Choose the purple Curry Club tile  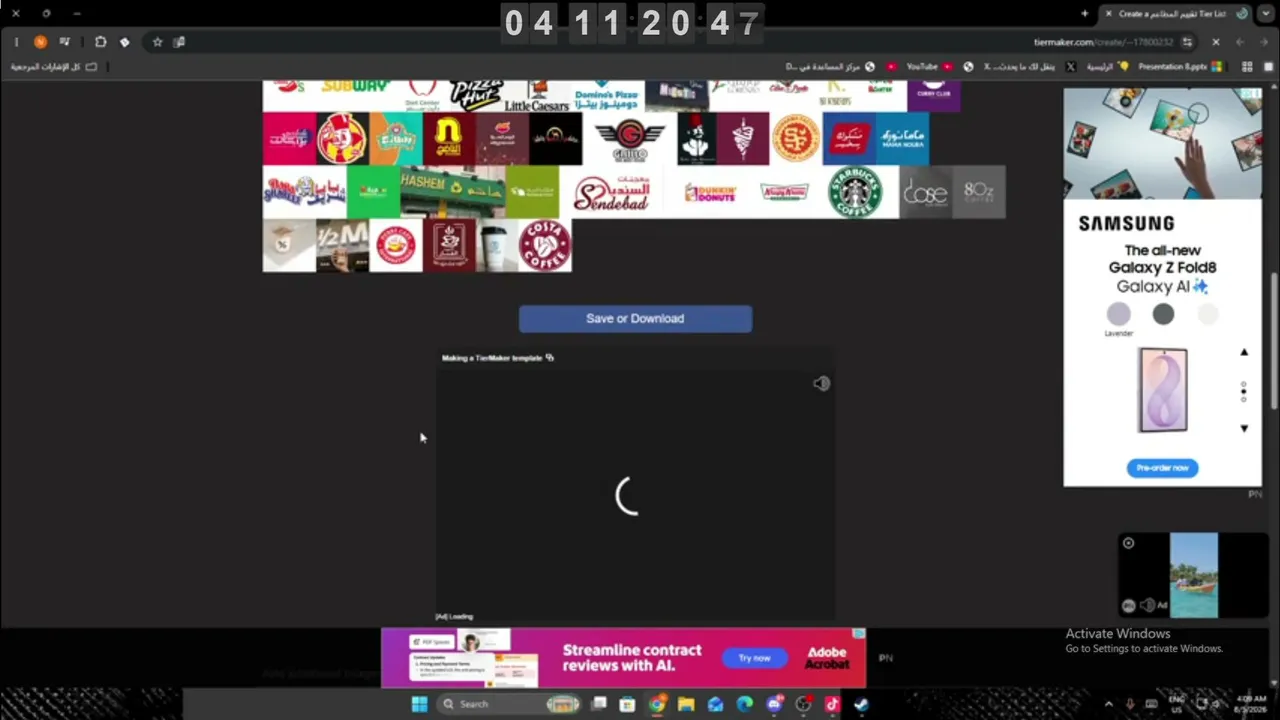934,95
